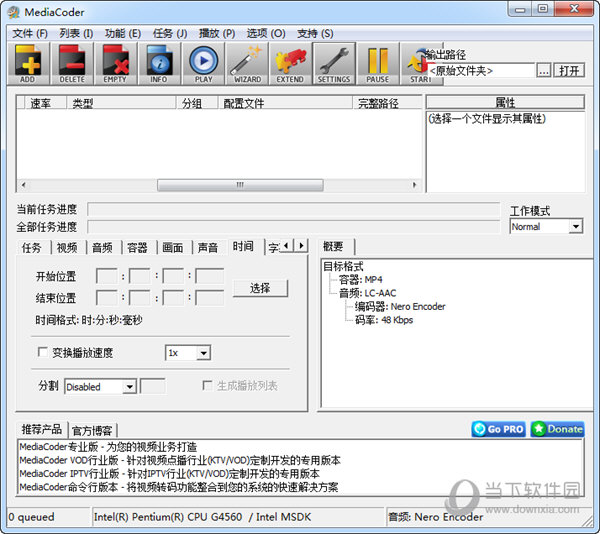Click the 完整路径 column header
600x534 pixels.
[387, 103]
